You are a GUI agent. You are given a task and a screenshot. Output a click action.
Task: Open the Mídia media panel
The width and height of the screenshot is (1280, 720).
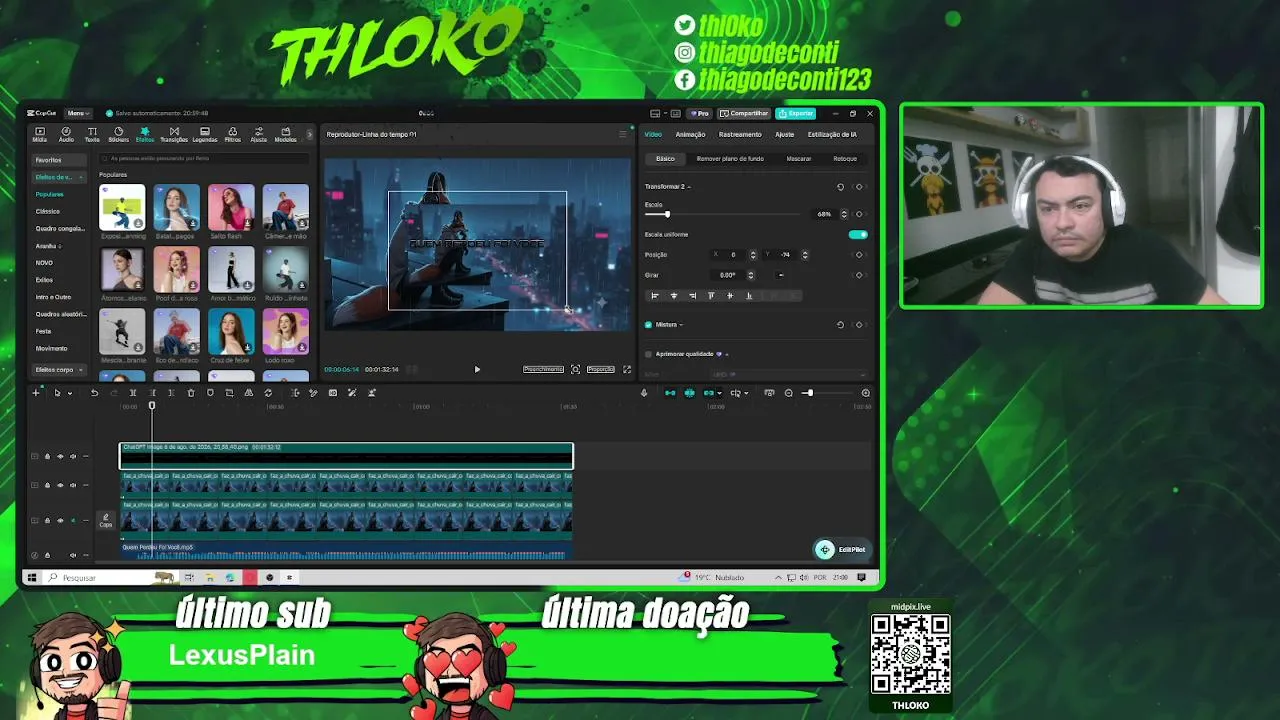[40, 134]
